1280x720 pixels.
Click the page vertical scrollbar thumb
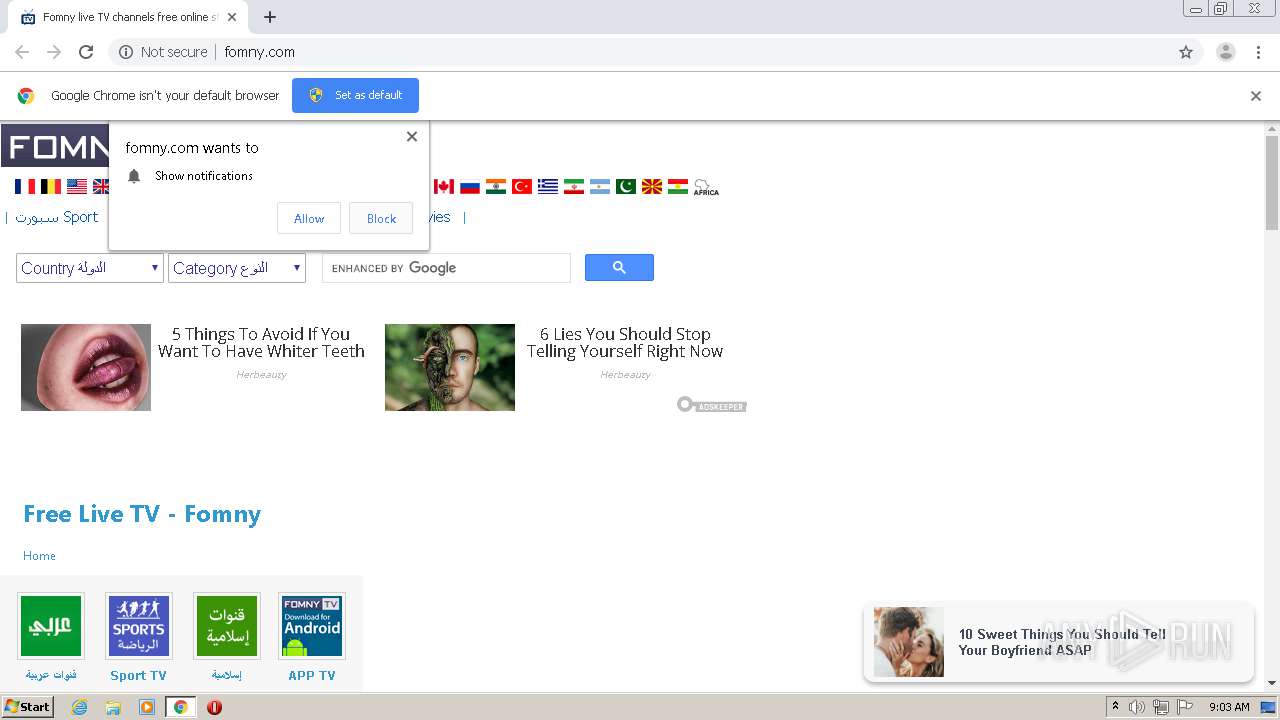pyautogui.click(x=1272, y=182)
